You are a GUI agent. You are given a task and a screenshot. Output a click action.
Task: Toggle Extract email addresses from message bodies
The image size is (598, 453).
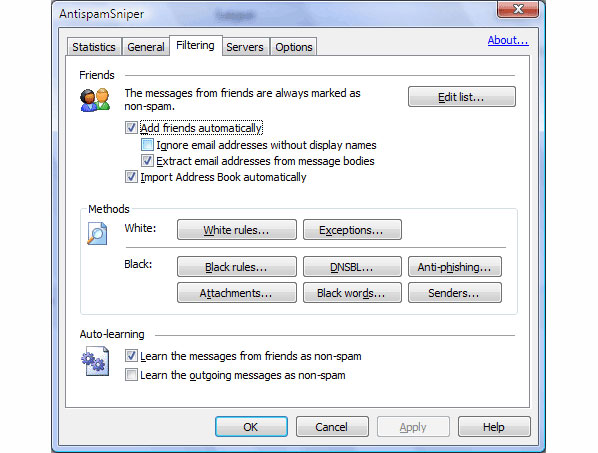click(x=147, y=161)
